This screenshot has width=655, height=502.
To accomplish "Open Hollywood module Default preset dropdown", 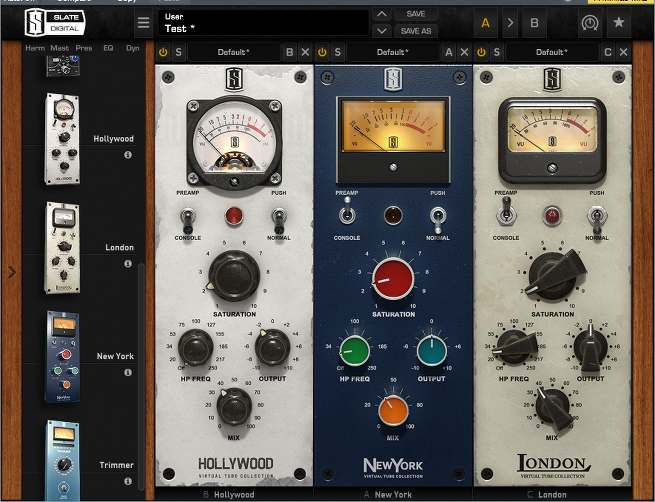I will tap(234, 52).
